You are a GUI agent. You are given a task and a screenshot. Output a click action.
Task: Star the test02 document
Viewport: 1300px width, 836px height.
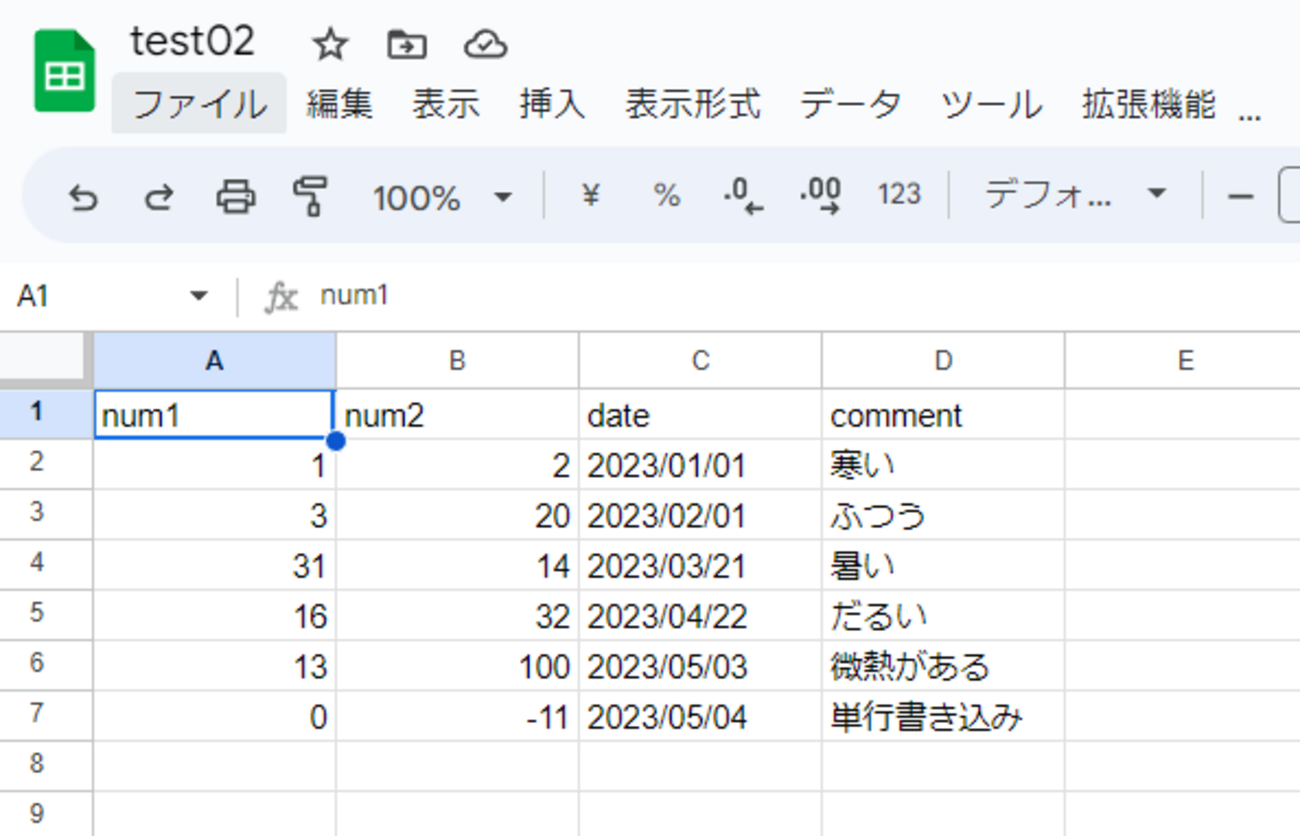329,45
